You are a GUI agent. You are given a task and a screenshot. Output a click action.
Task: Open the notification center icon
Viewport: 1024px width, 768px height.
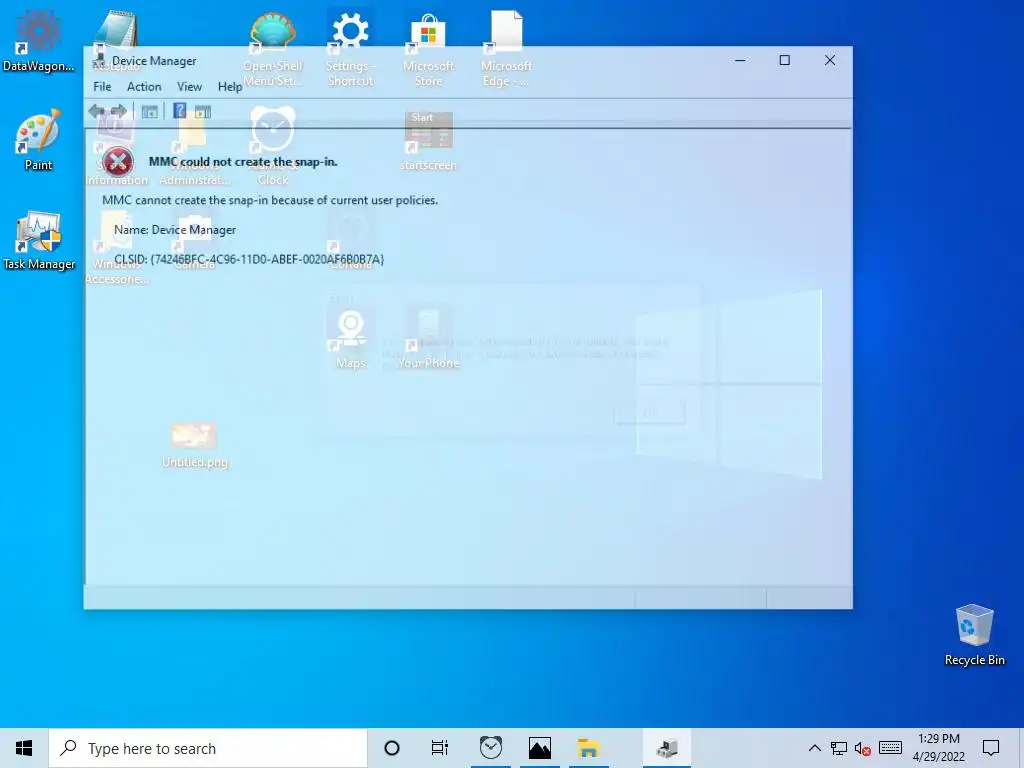(991, 748)
